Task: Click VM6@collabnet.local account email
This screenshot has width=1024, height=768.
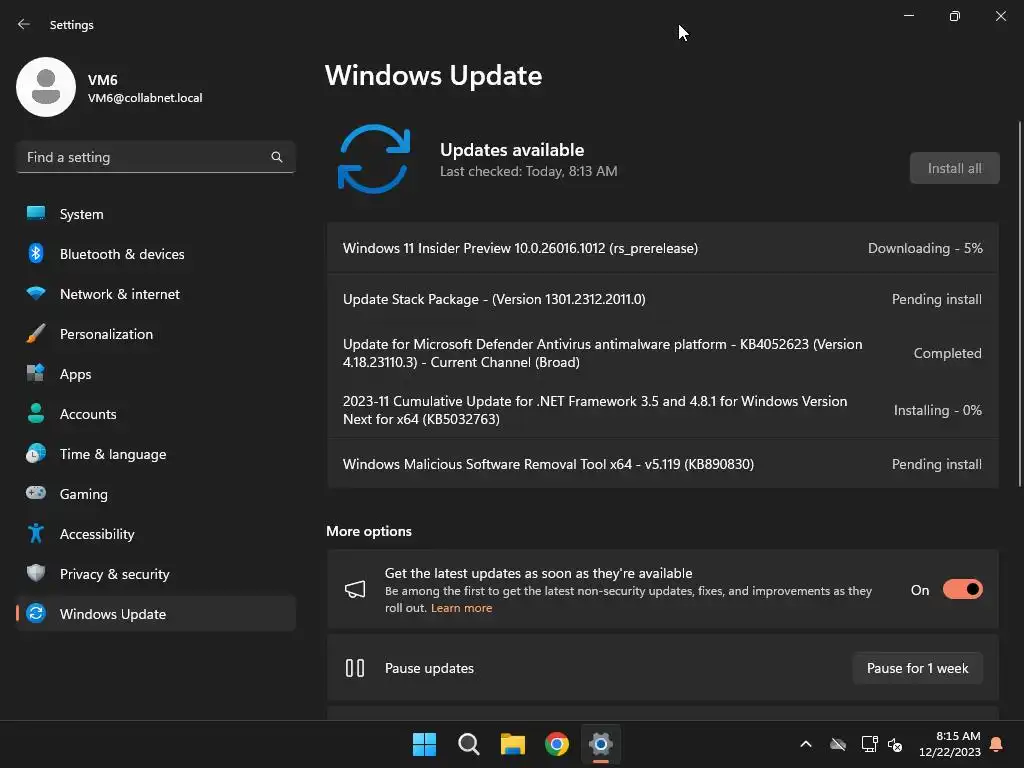Action: point(145,98)
